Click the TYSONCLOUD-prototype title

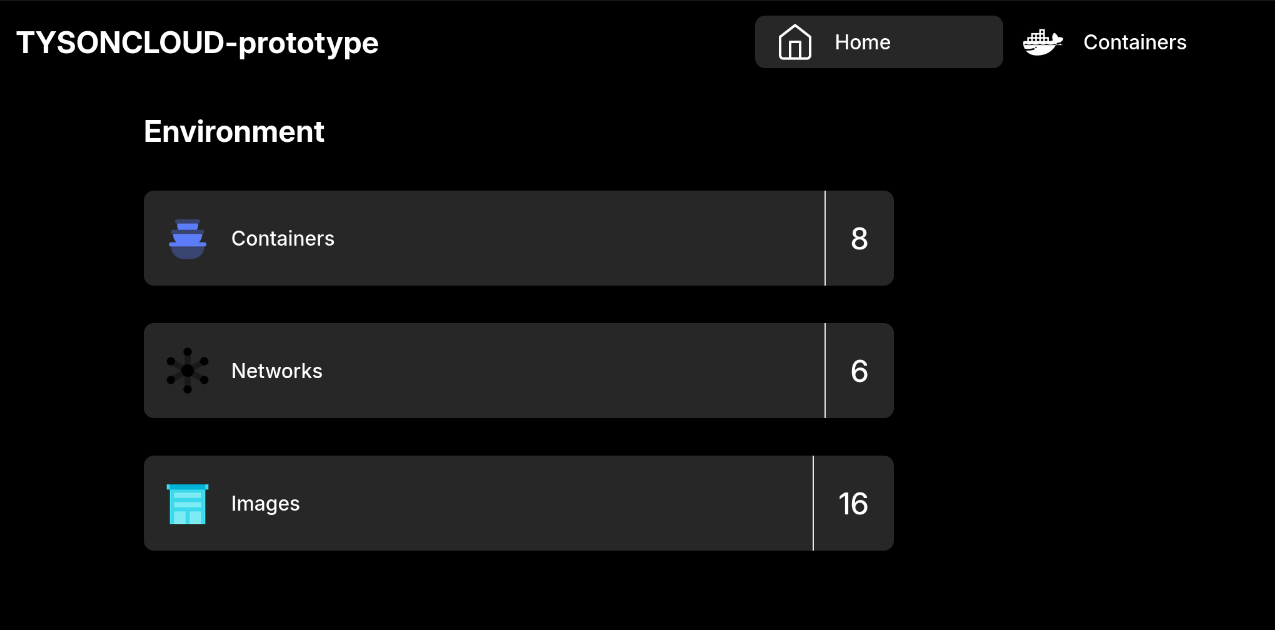[197, 43]
